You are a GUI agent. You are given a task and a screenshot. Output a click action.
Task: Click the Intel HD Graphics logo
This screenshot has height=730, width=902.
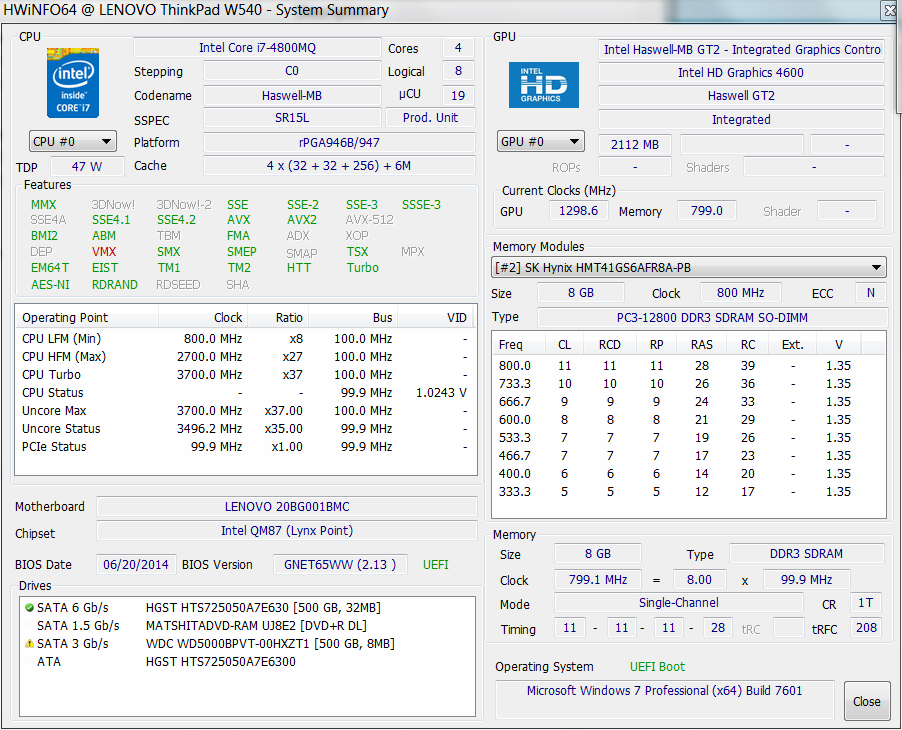coord(543,86)
